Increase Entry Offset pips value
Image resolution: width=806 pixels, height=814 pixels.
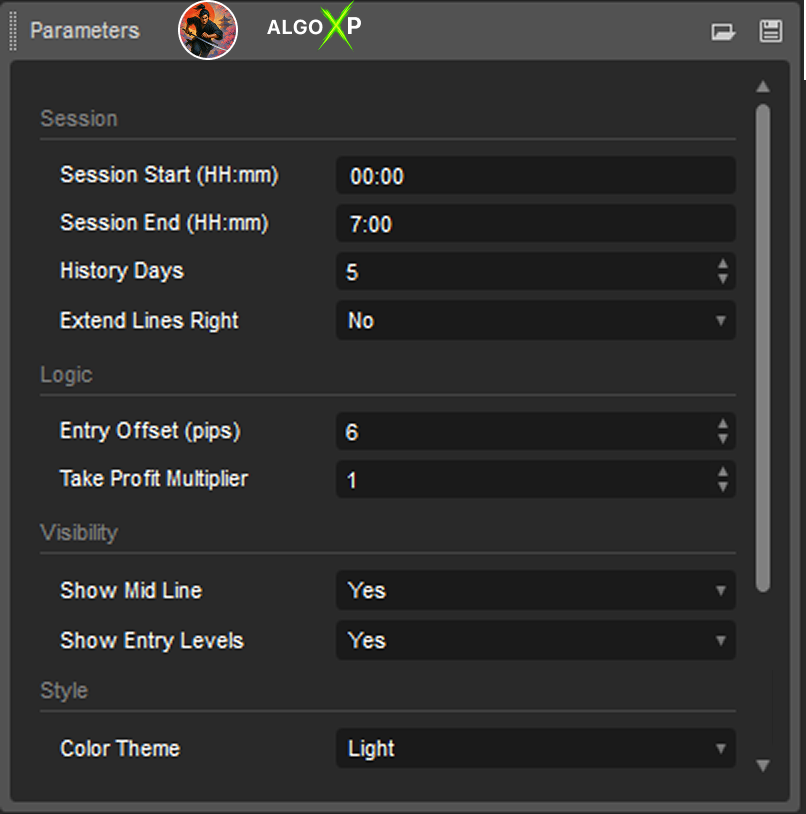[723, 425]
